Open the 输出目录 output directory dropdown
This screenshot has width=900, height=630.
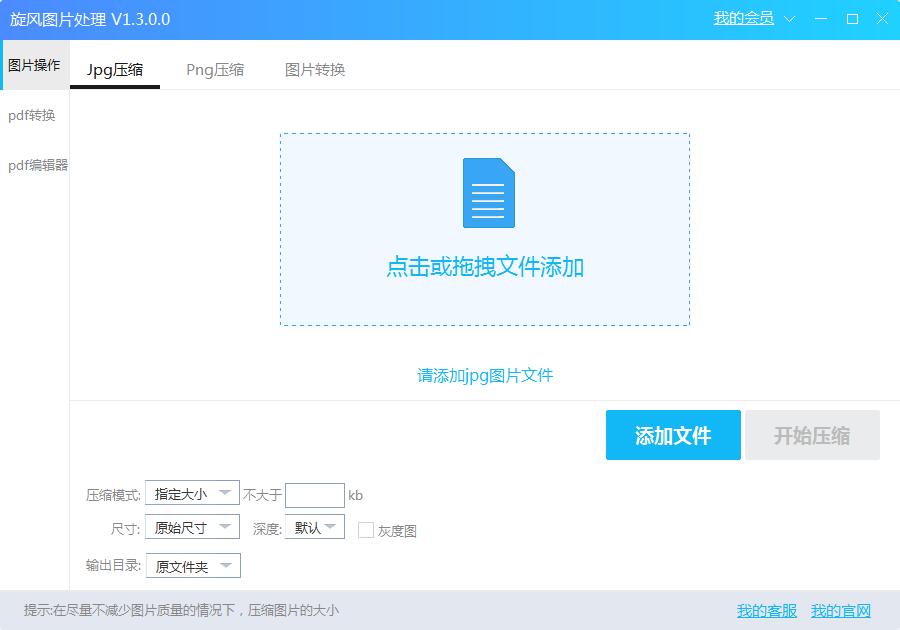(192, 565)
